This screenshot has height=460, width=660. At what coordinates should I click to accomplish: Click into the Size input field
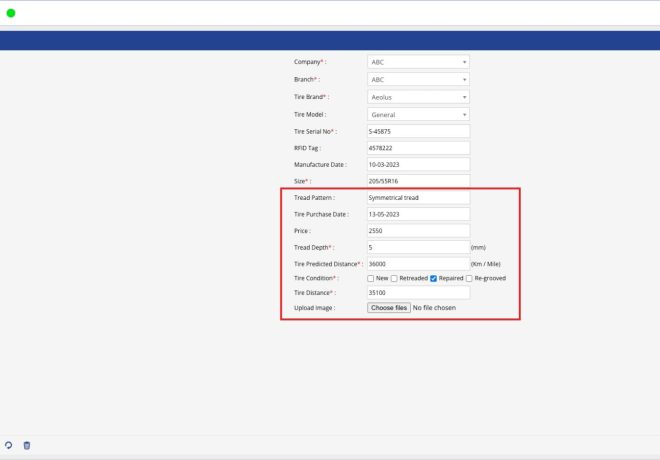coord(418,181)
